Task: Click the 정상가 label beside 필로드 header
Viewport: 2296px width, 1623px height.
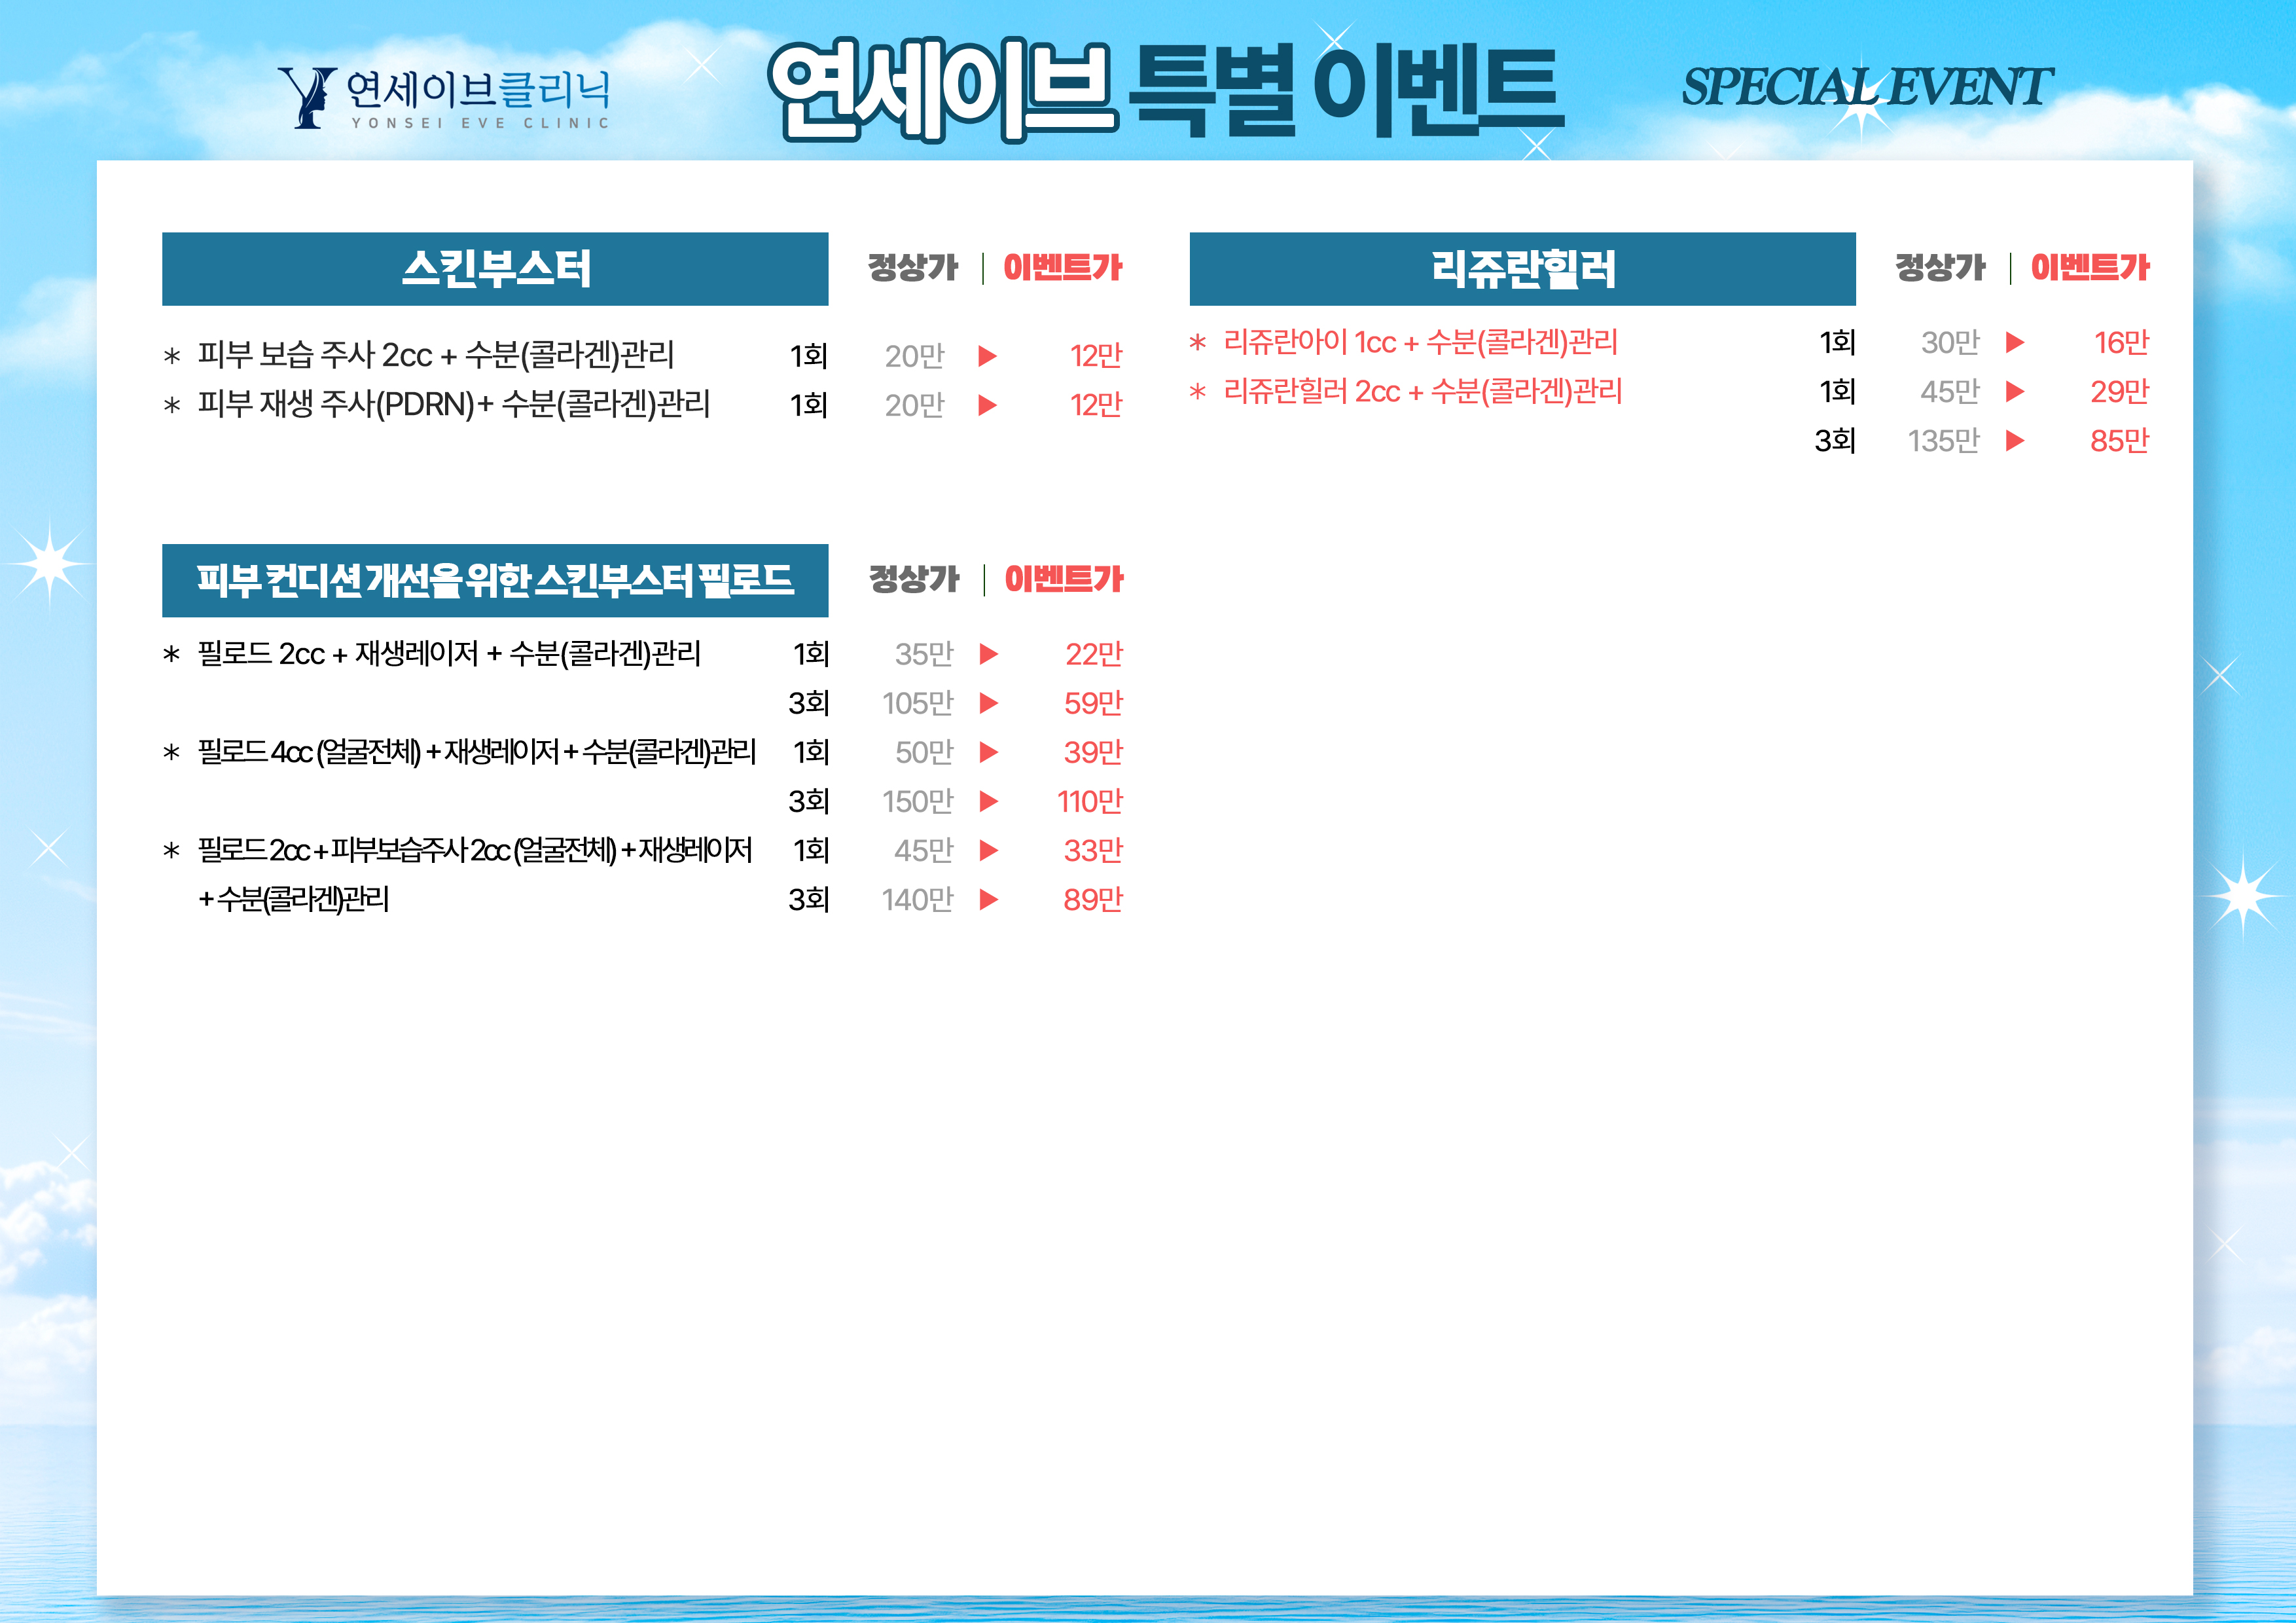Action: click(913, 579)
